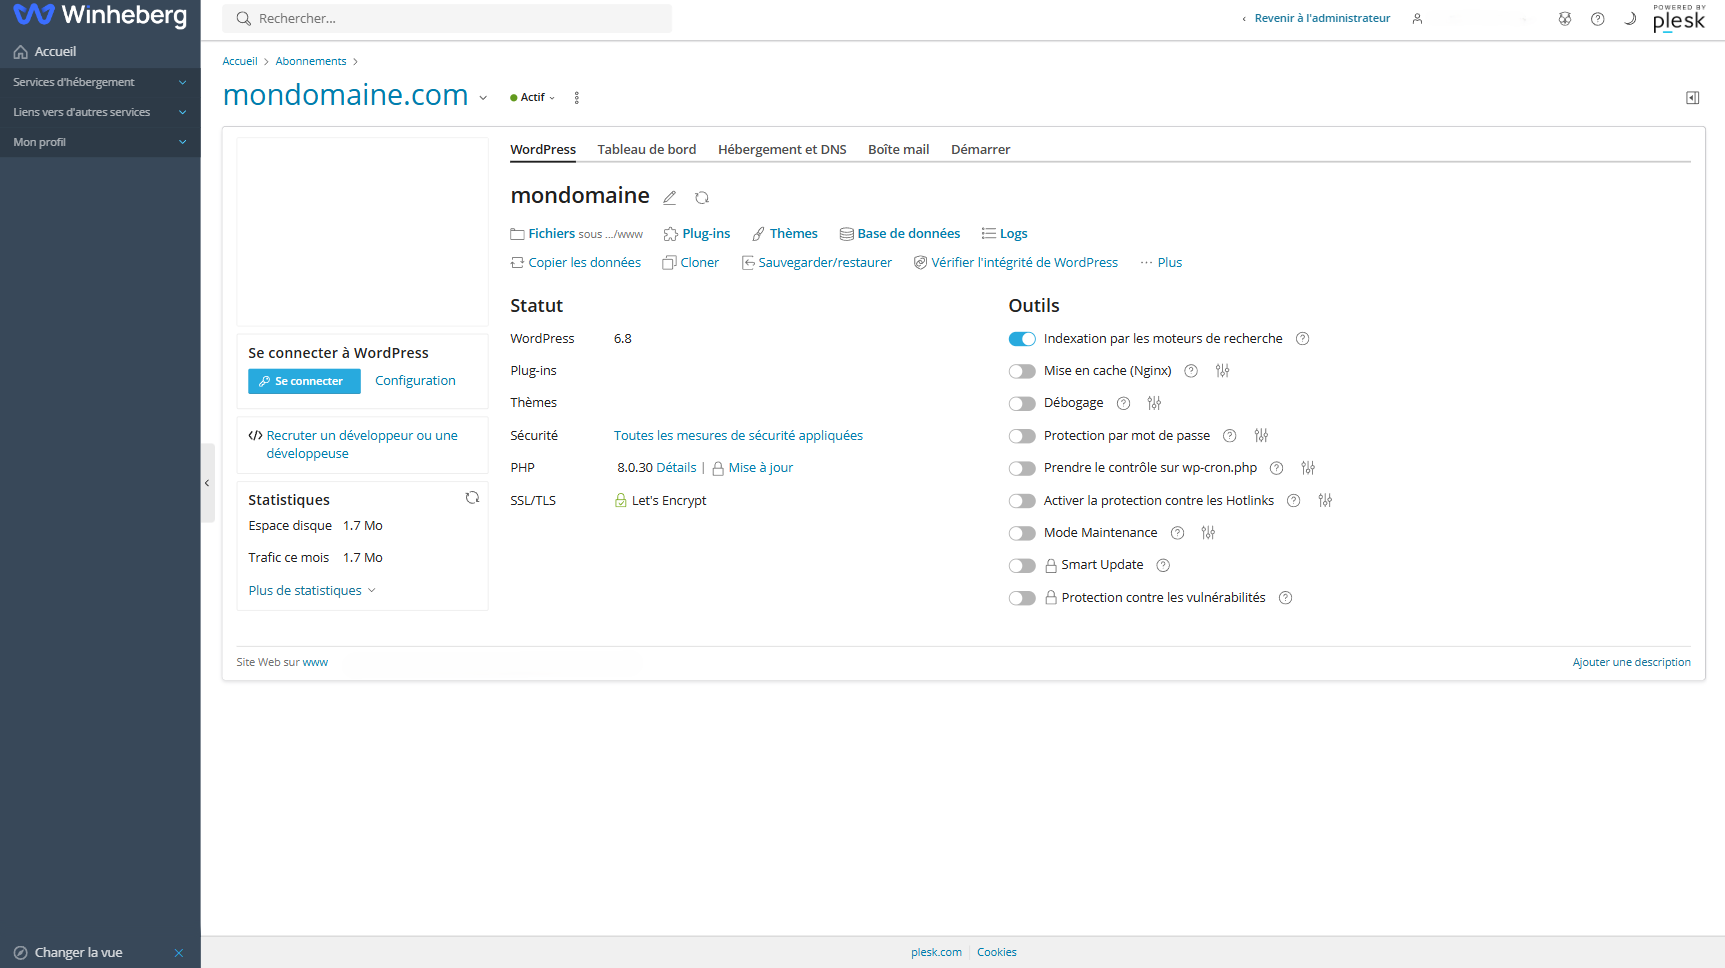Switch to dark mode moon icon

[1630, 19]
